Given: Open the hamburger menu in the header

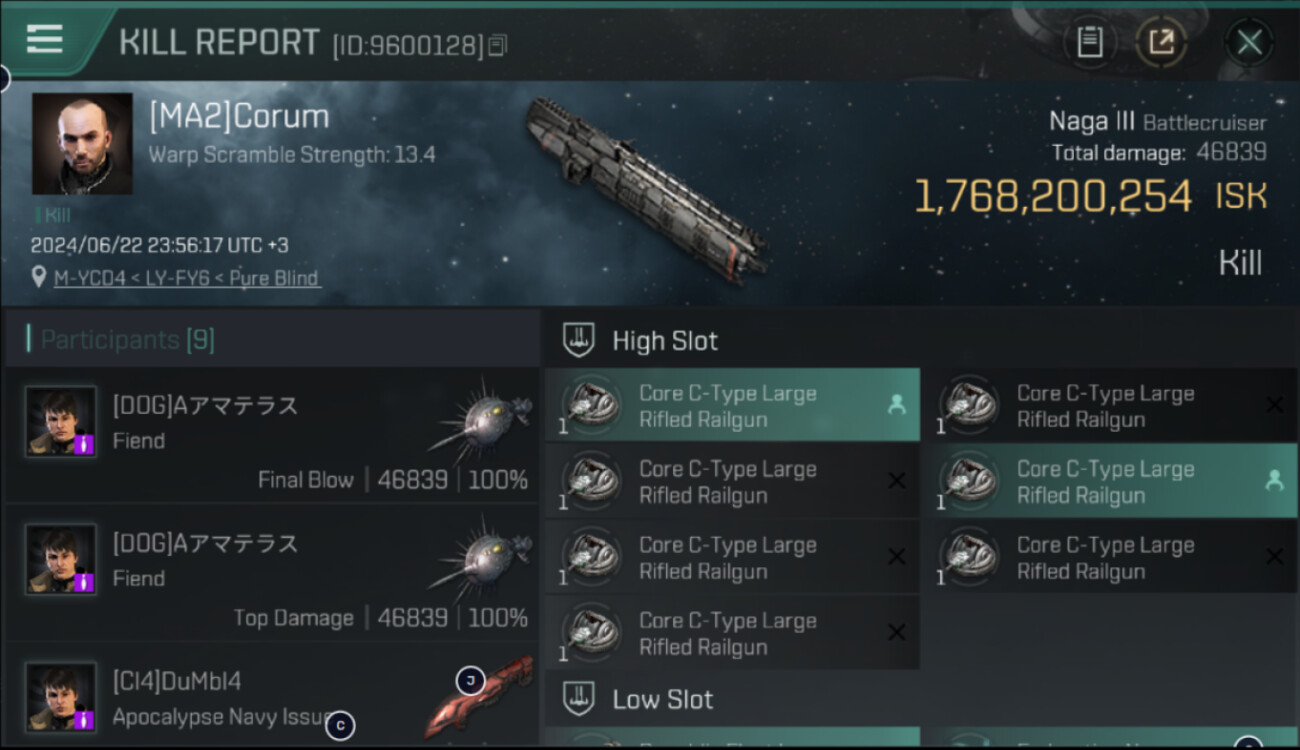Looking at the screenshot, I should point(45,39).
